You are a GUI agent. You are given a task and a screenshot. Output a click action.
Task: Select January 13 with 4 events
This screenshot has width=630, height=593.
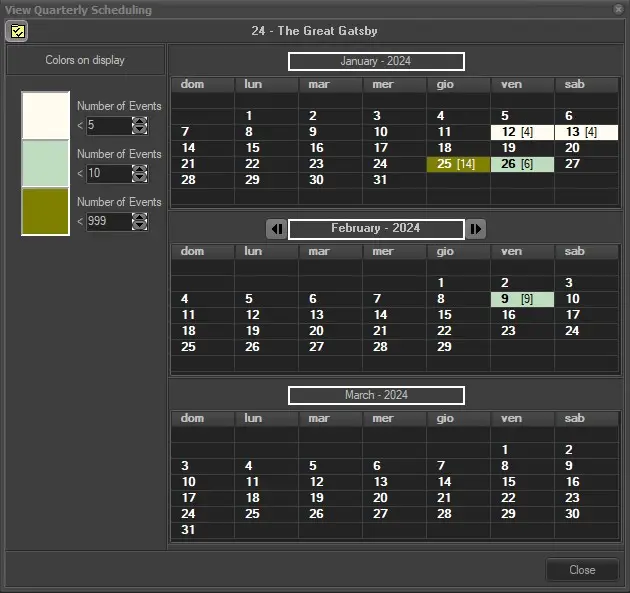click(586, 132)
